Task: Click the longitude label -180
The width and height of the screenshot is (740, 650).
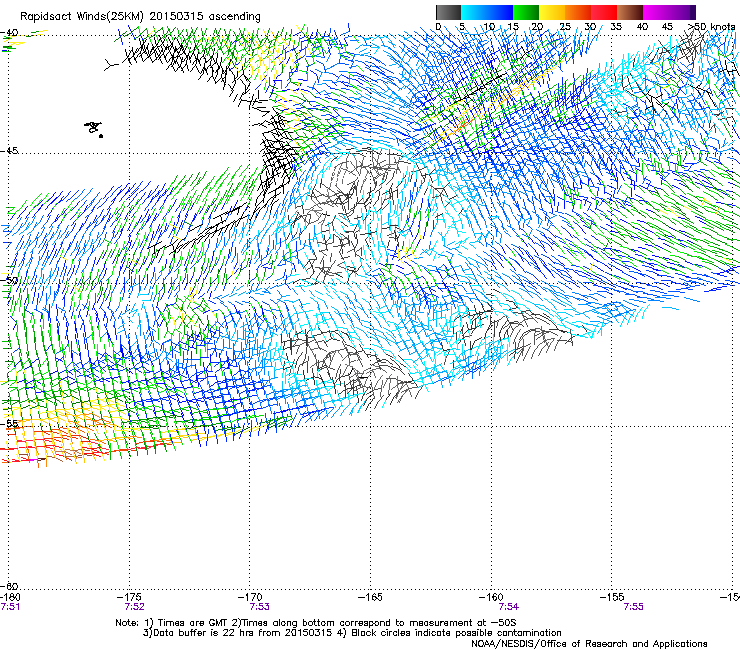Action: tap(10, 598)
